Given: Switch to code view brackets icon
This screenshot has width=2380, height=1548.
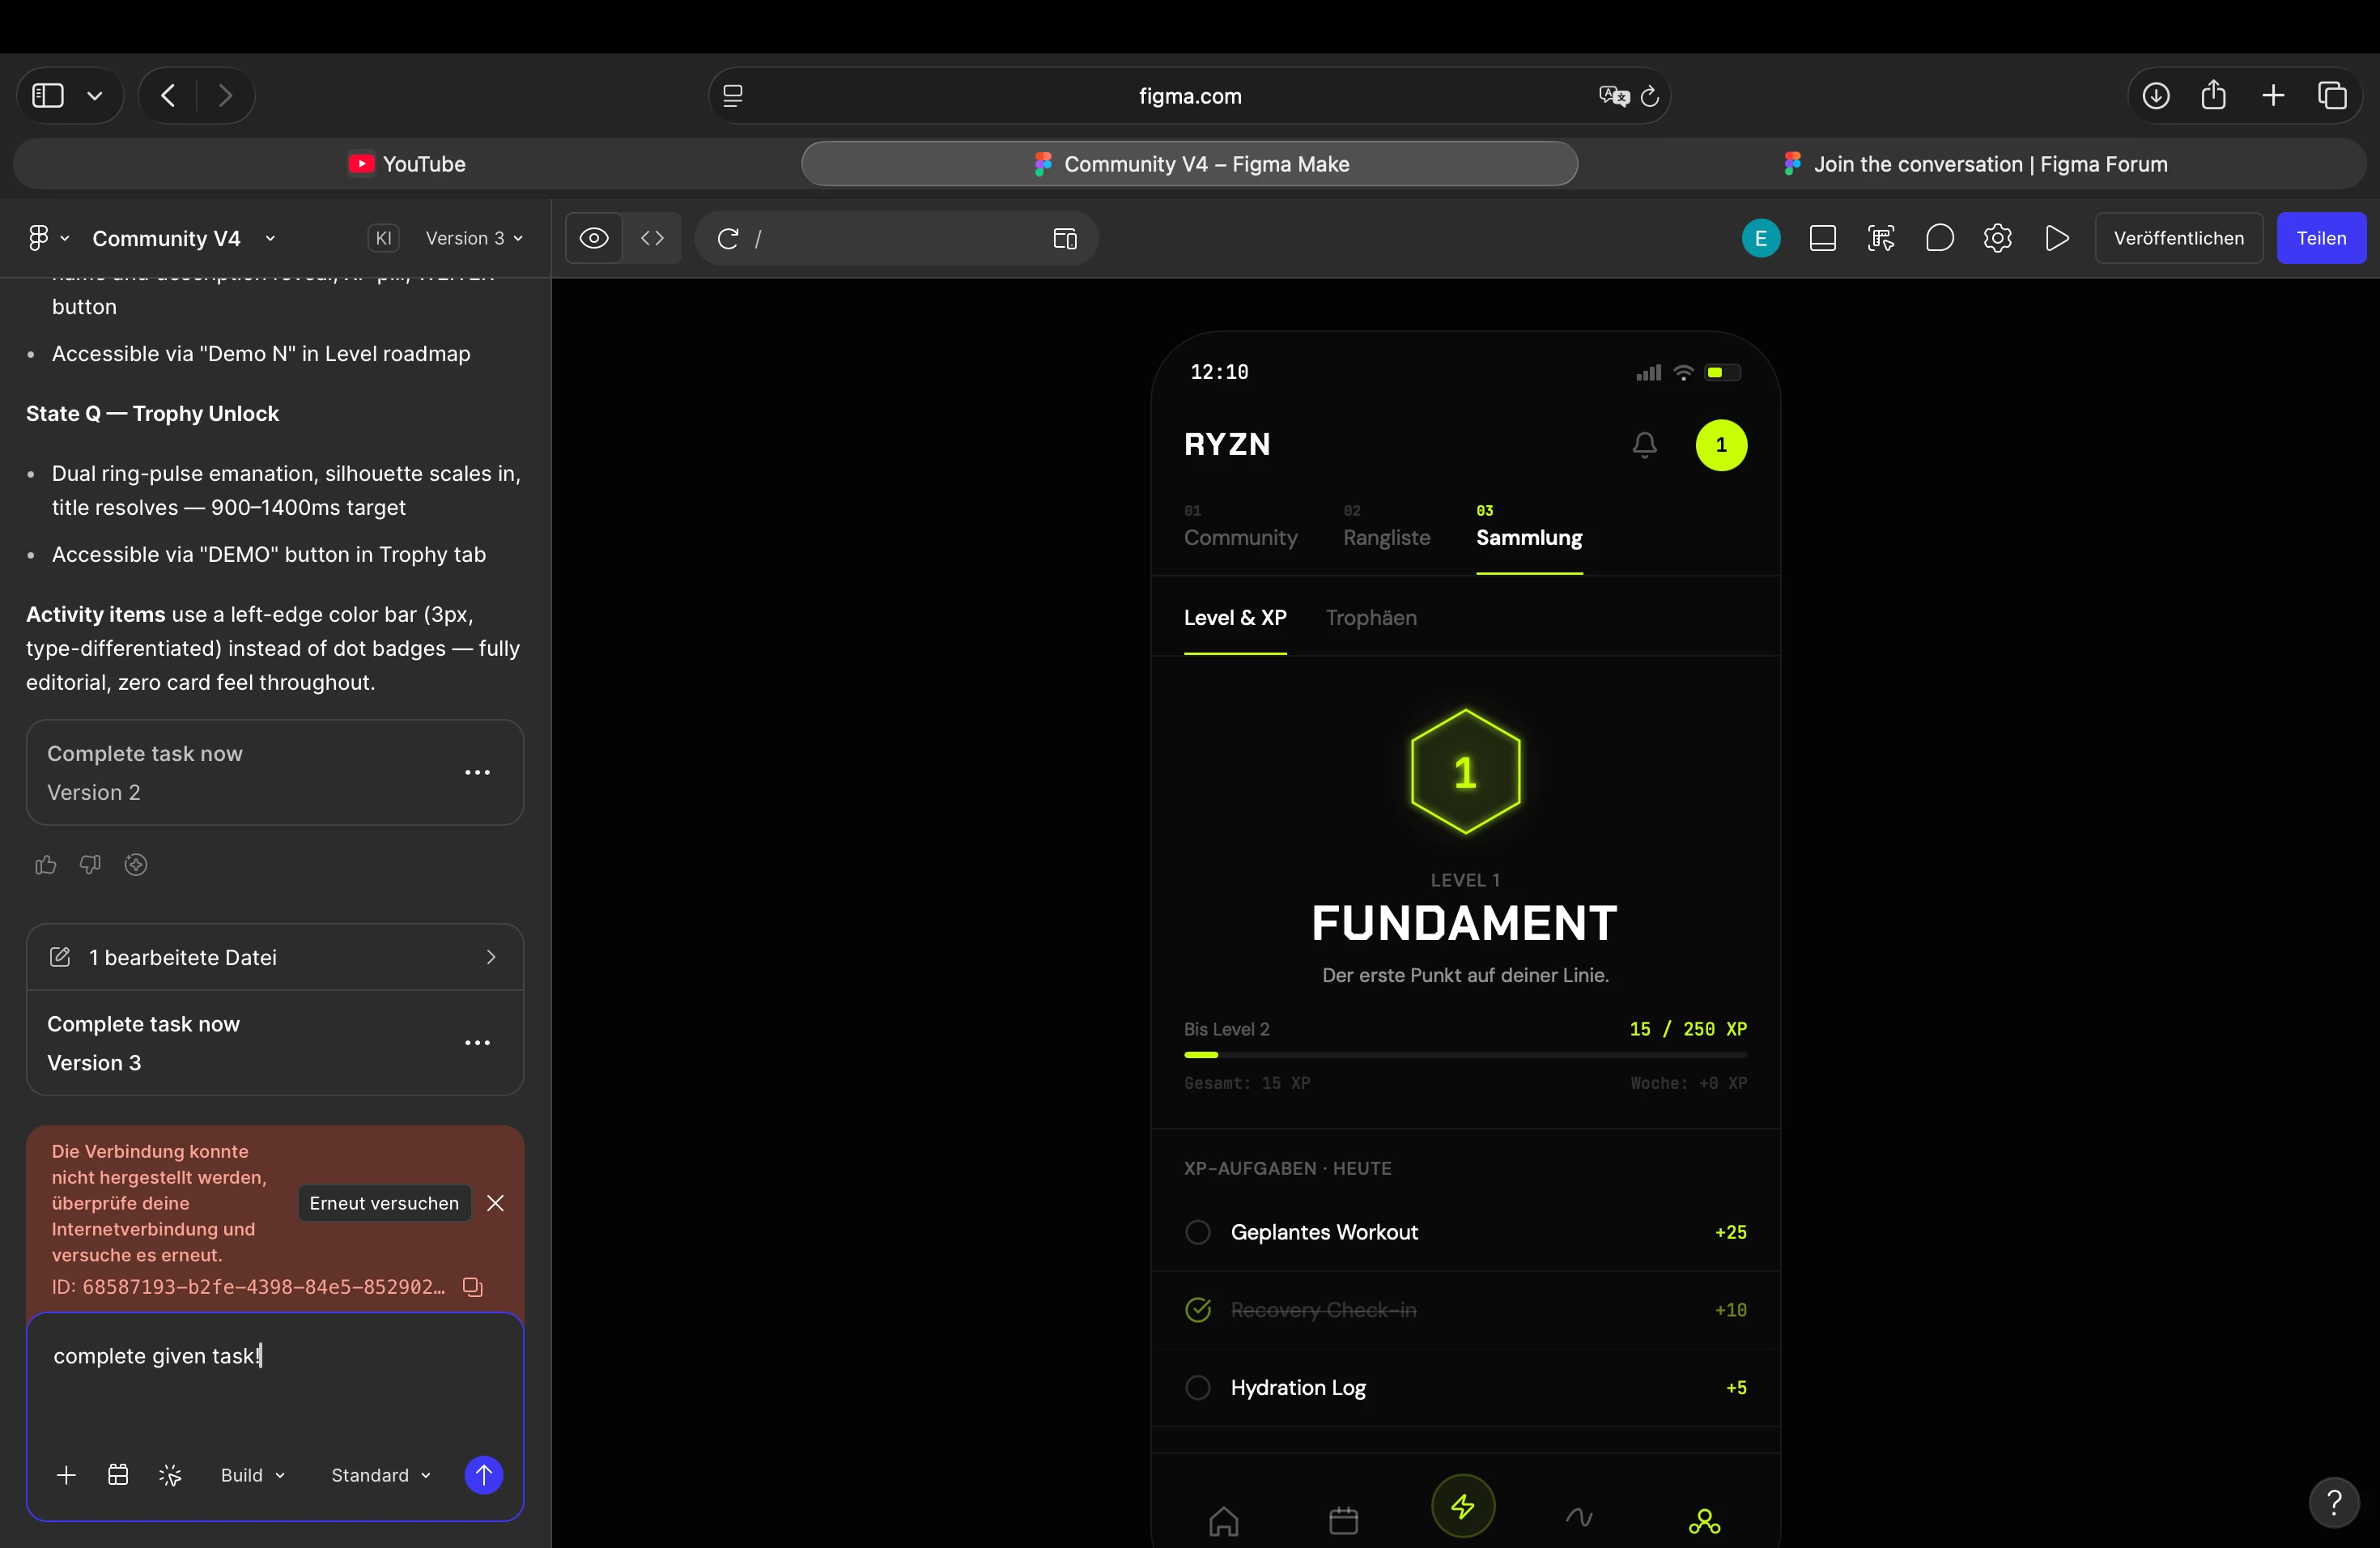Looking at the screenshot, I should tap(652, 238).
